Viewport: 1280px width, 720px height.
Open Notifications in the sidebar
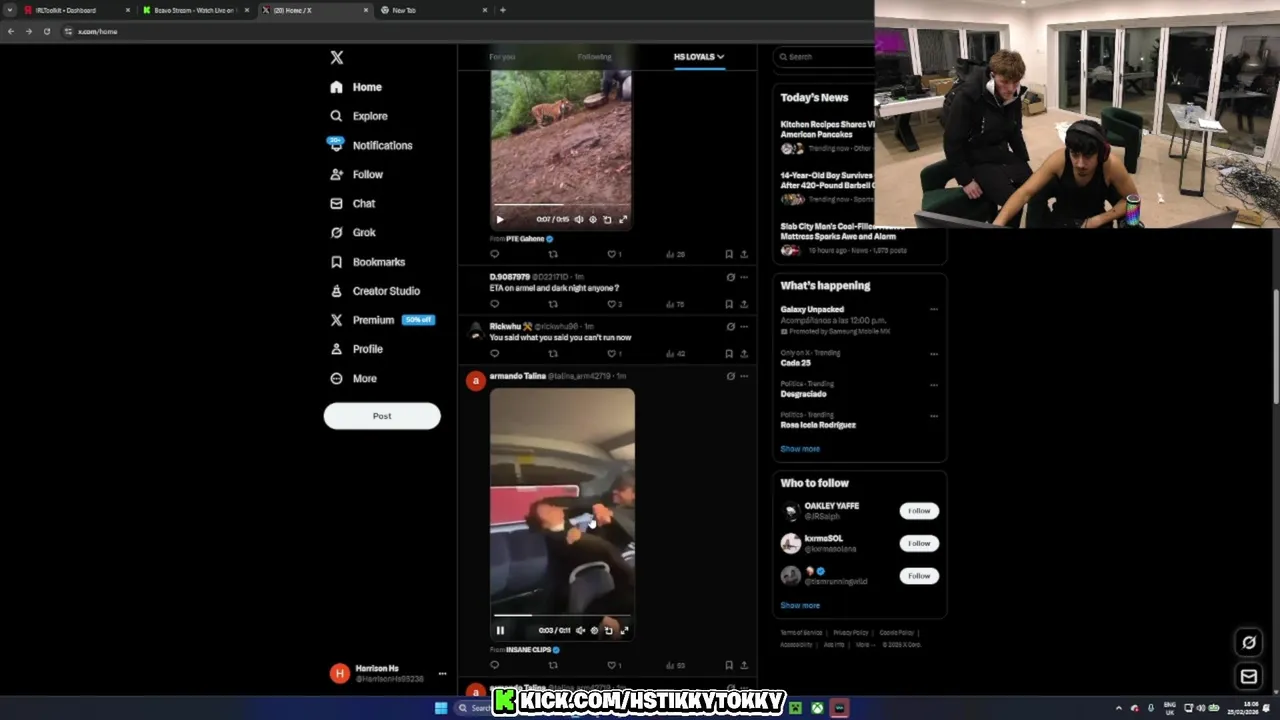pos(370,145)
